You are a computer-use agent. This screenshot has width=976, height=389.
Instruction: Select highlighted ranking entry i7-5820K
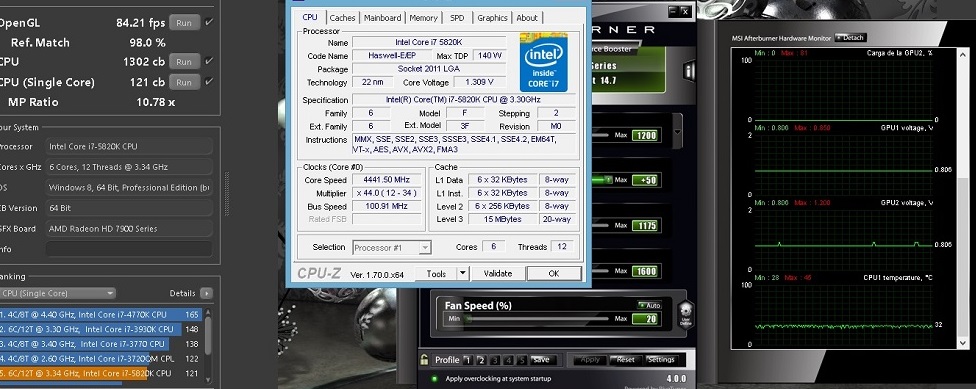click(99, 373)
